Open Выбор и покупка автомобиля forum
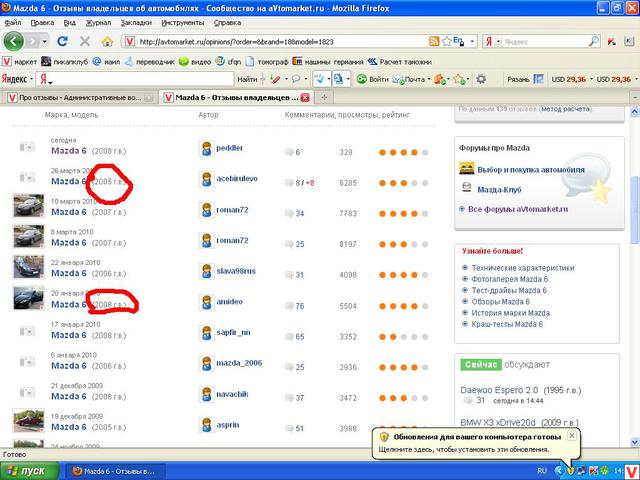 pyautogui.click(x=531, y=169)
